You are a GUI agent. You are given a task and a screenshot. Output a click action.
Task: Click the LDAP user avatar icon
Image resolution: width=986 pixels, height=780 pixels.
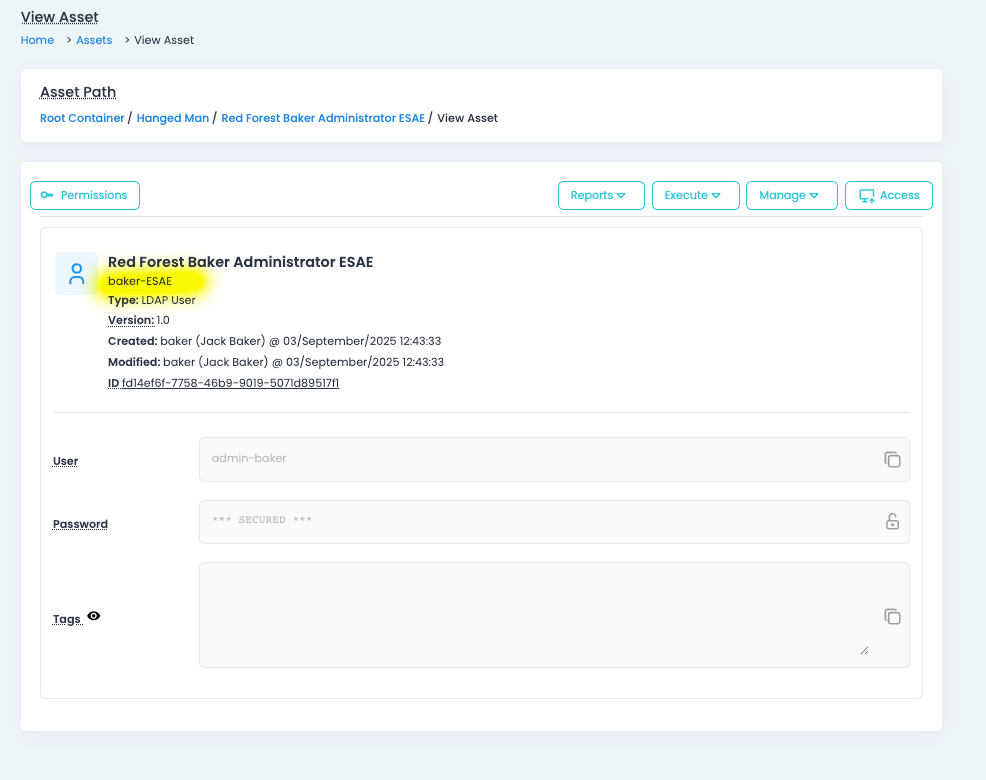(x=76, y=274)
